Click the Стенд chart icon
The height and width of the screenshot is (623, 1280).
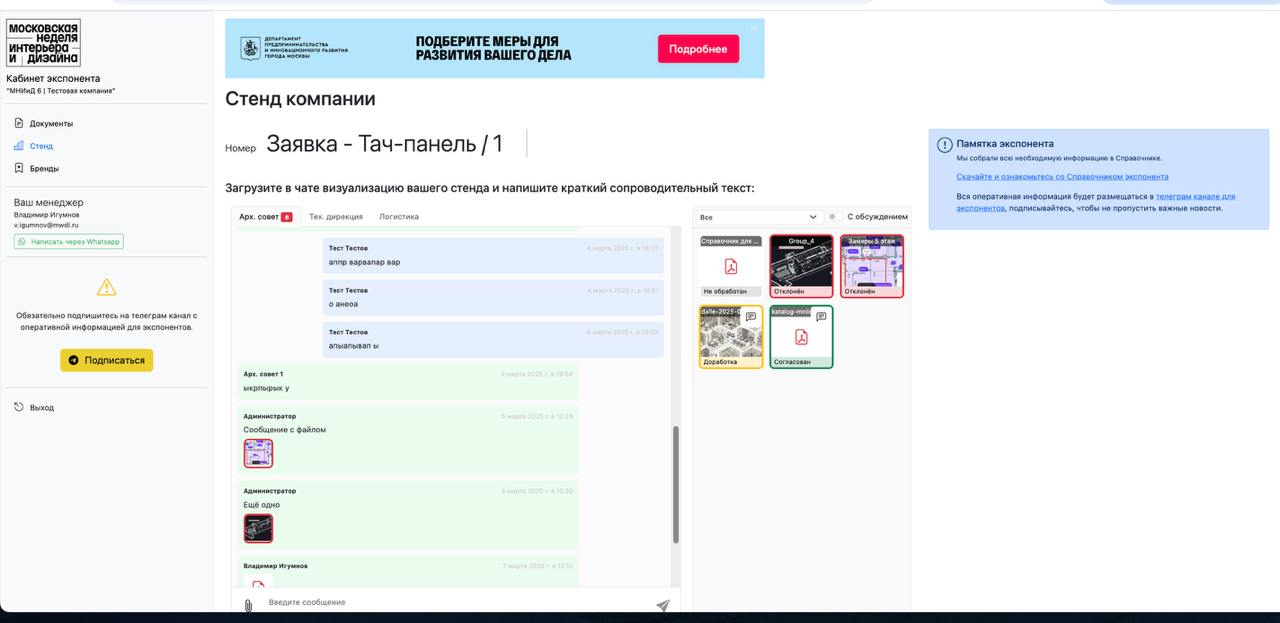(x=19, y=146)
